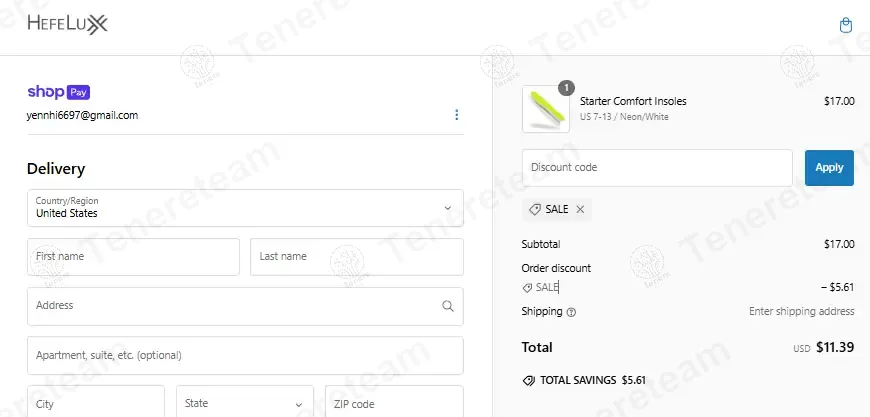Screen dimensions: 870x417
Task: Click the HefeLux logo
Action: click(67, 24)
